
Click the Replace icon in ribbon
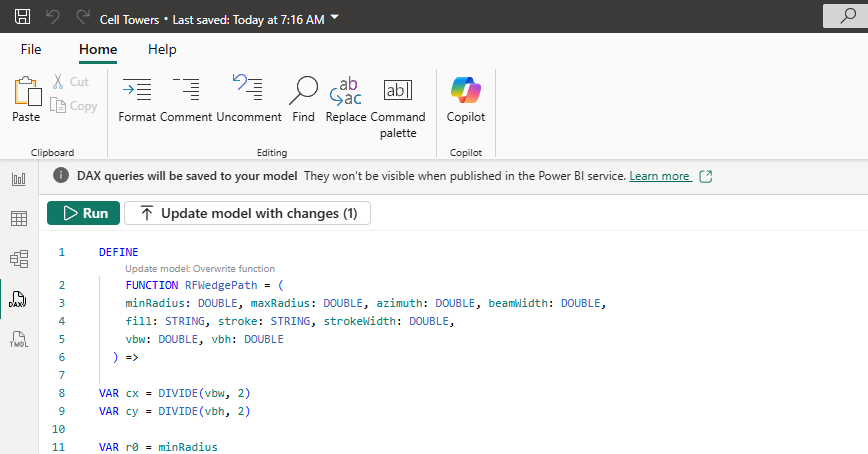pos(346,100)
